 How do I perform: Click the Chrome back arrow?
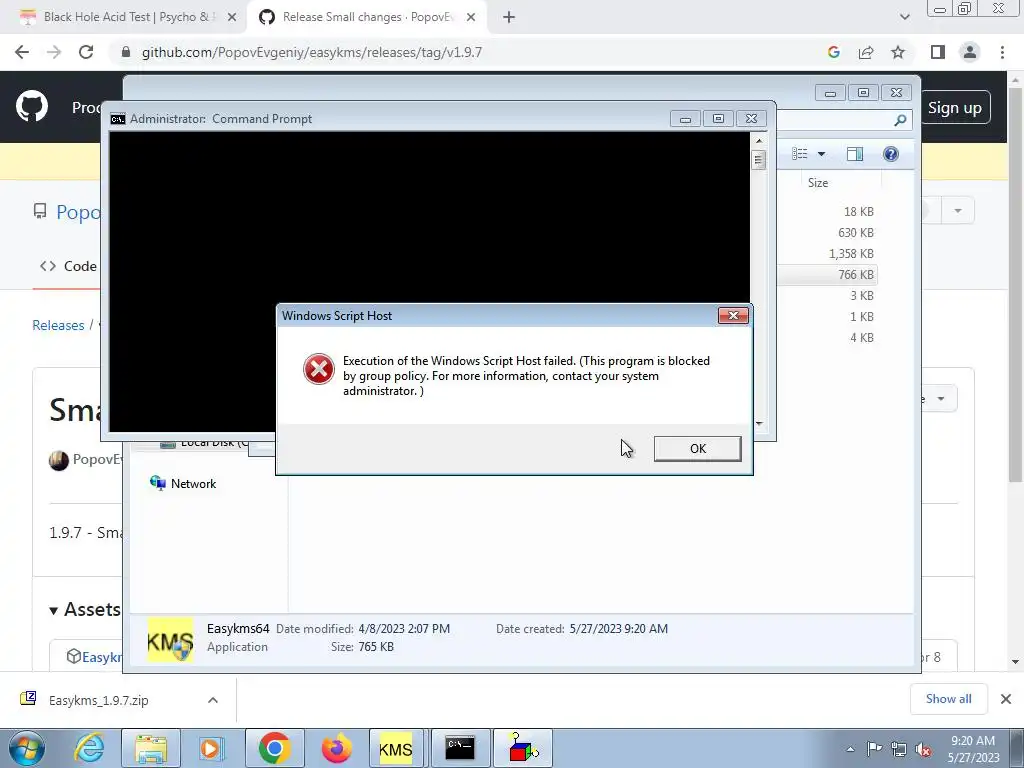point(22,52)
